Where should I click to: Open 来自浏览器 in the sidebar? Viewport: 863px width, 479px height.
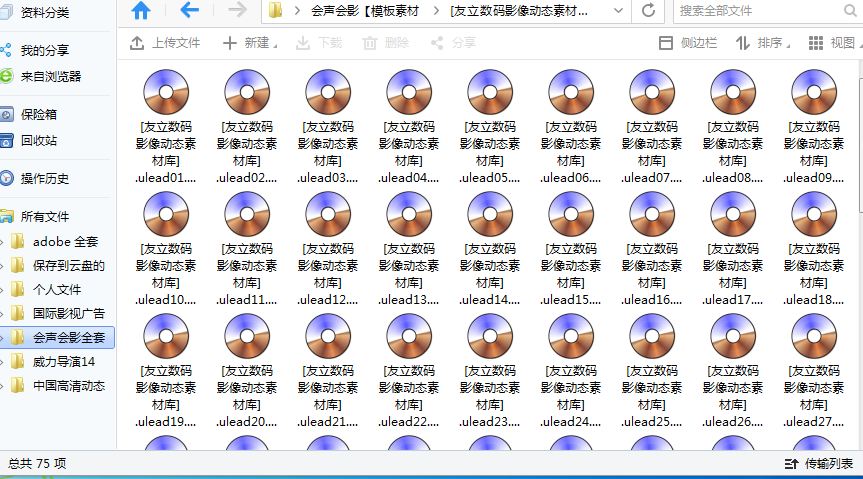tap(50, 77)
